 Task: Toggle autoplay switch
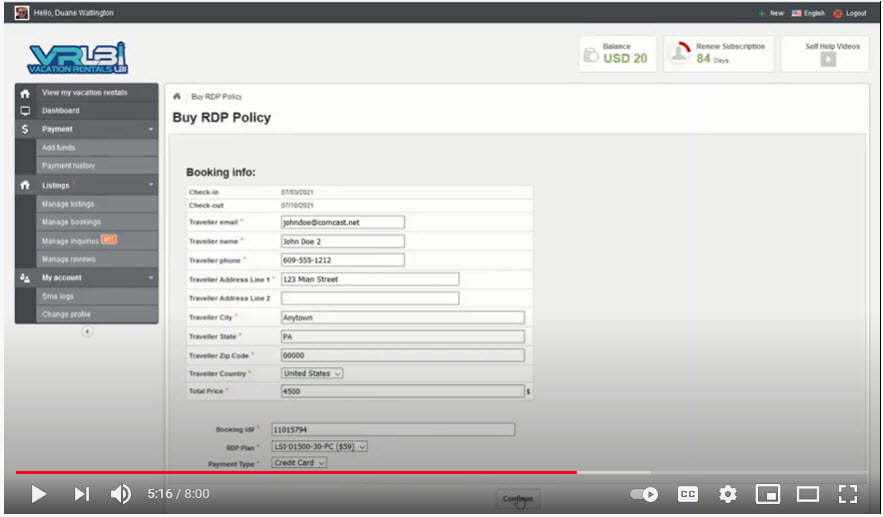point(644,494)
